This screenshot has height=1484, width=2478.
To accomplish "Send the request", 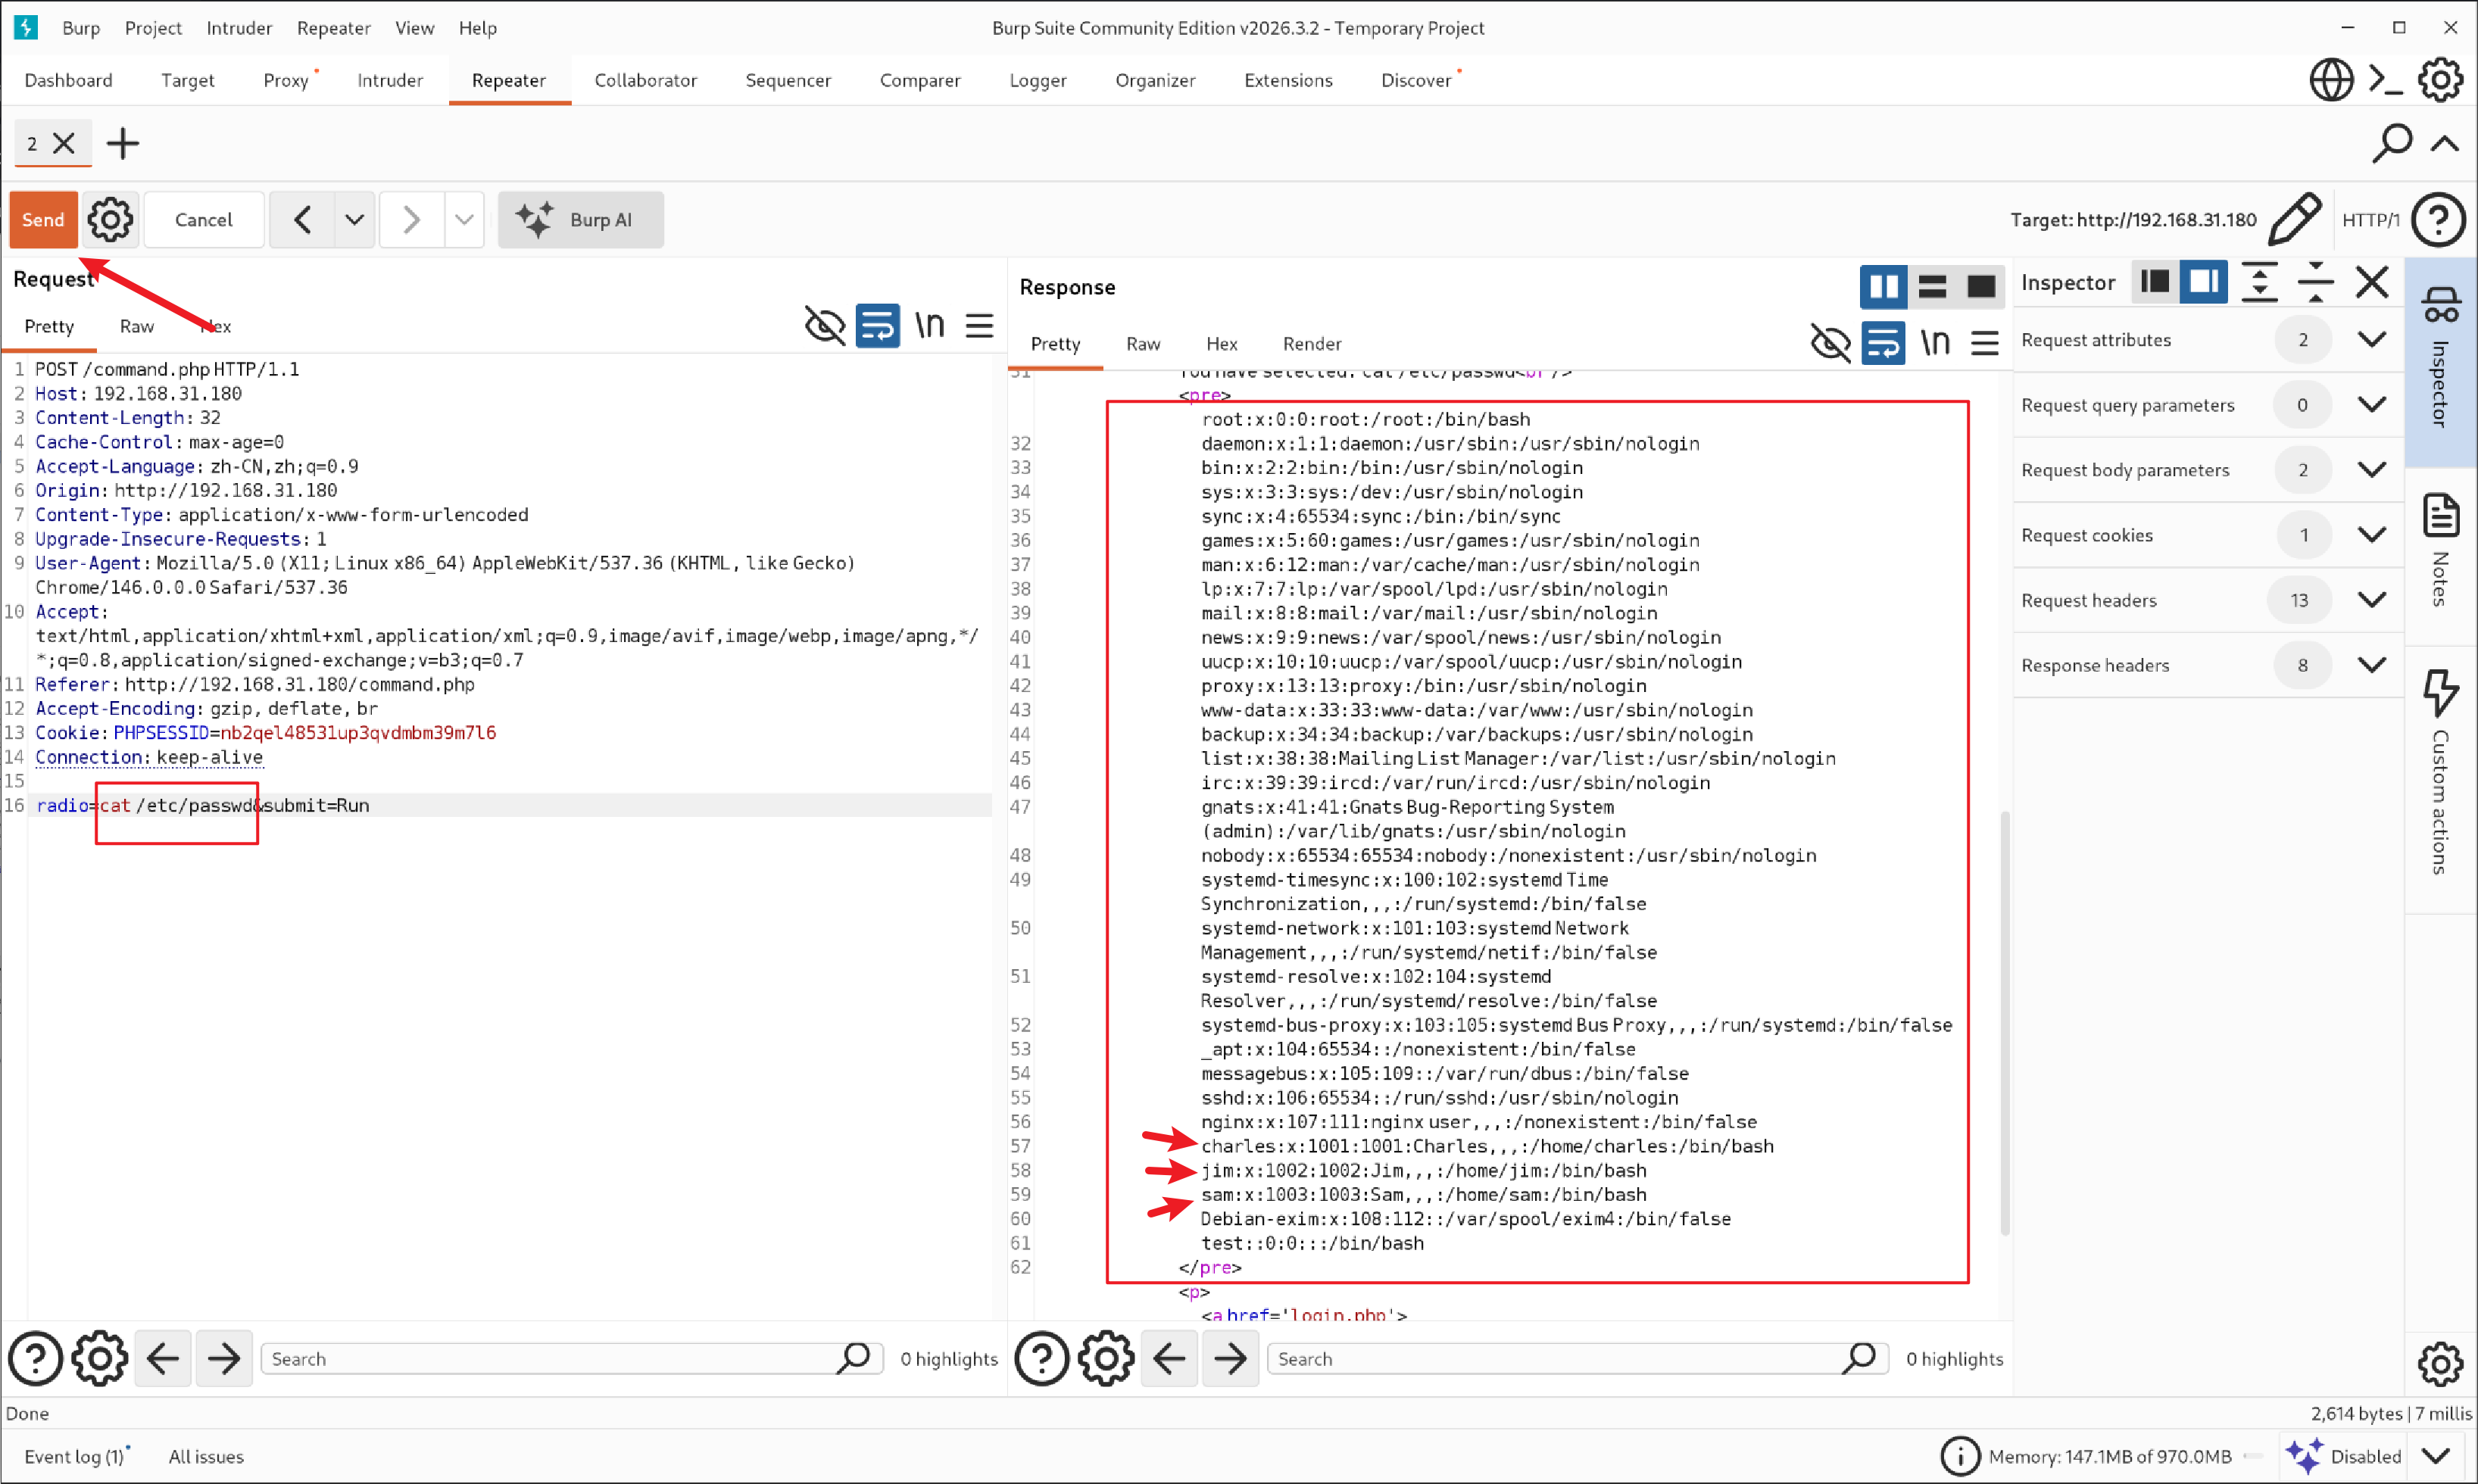I will (43, 220).
